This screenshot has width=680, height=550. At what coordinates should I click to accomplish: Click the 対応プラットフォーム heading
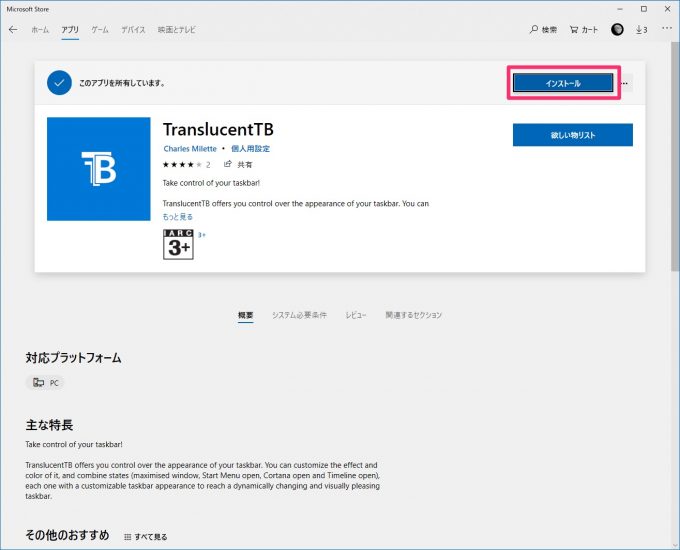click(x=73, y=358)
